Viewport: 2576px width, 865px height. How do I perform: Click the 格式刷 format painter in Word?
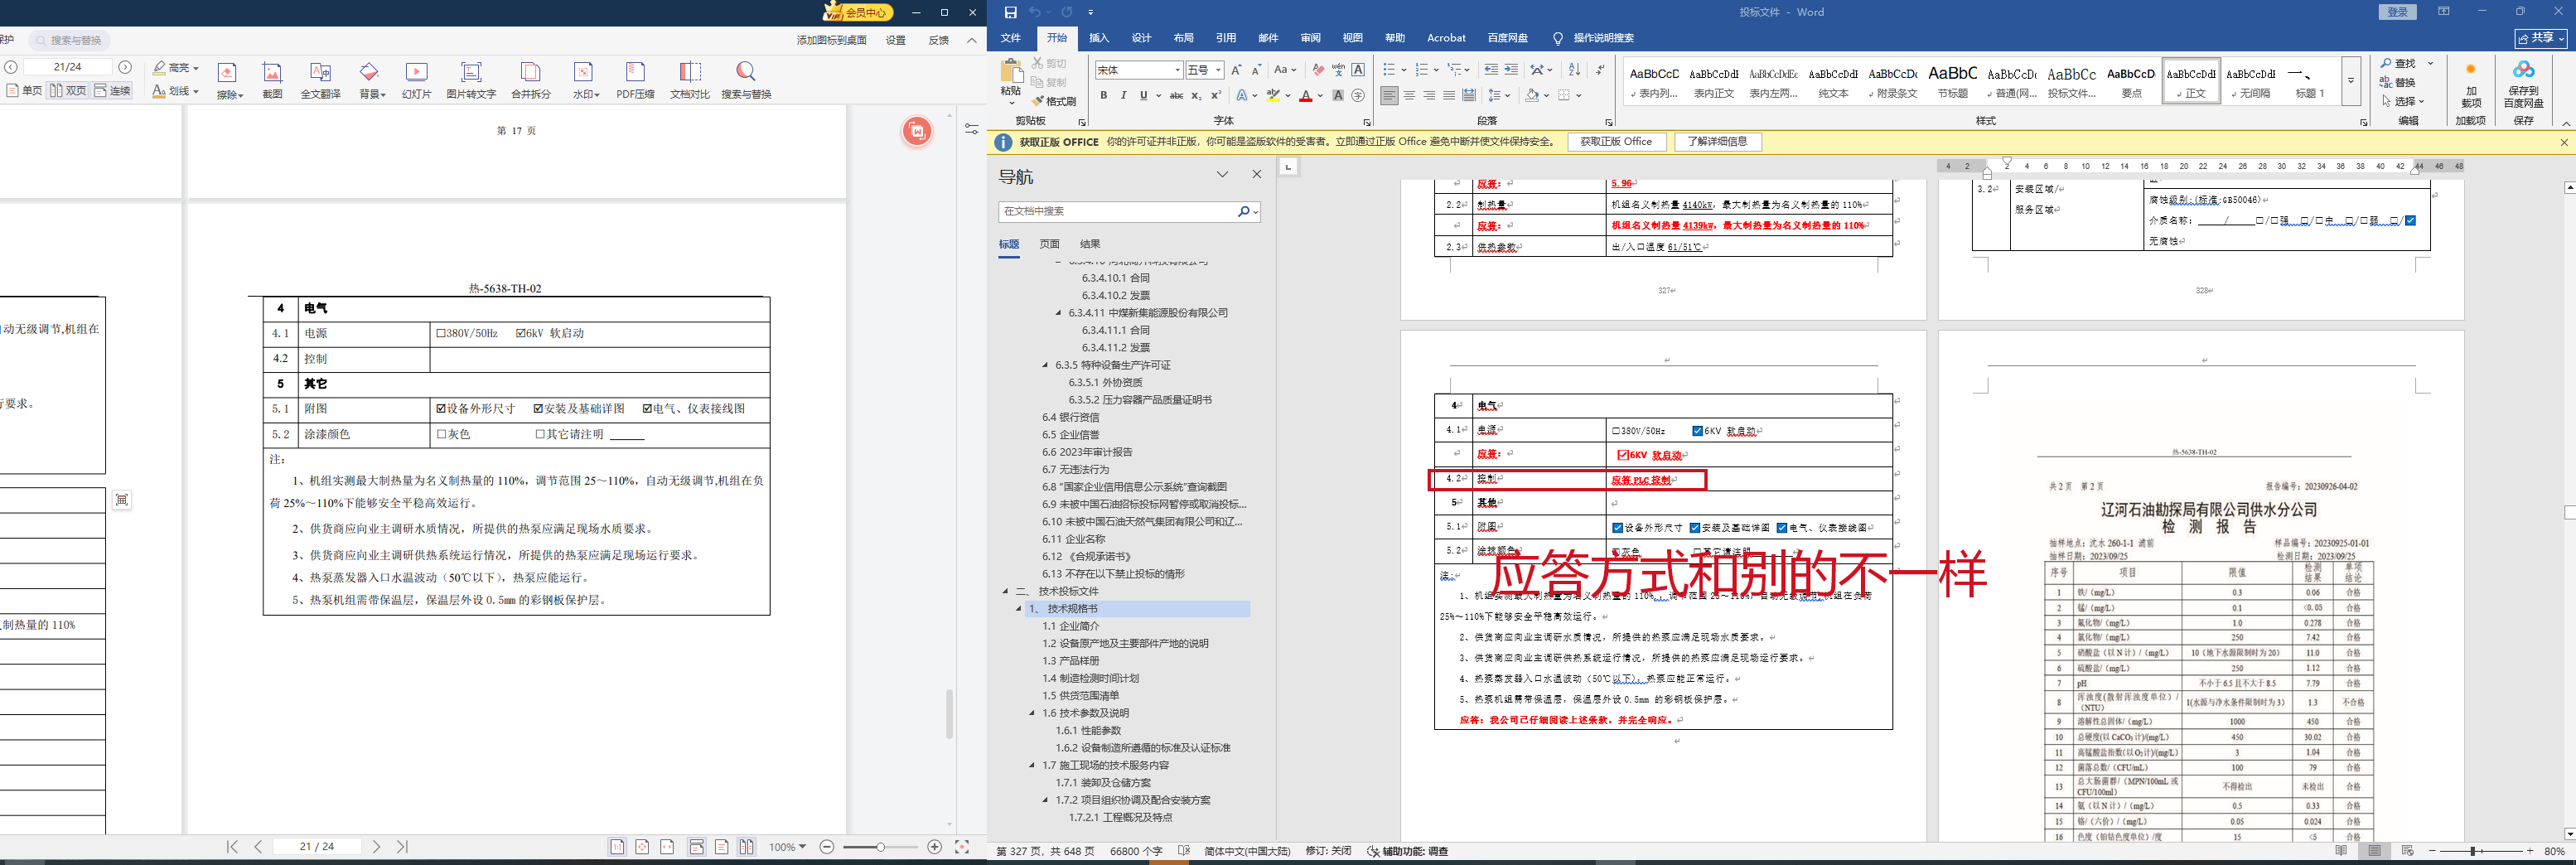(x=1054, y=101)
